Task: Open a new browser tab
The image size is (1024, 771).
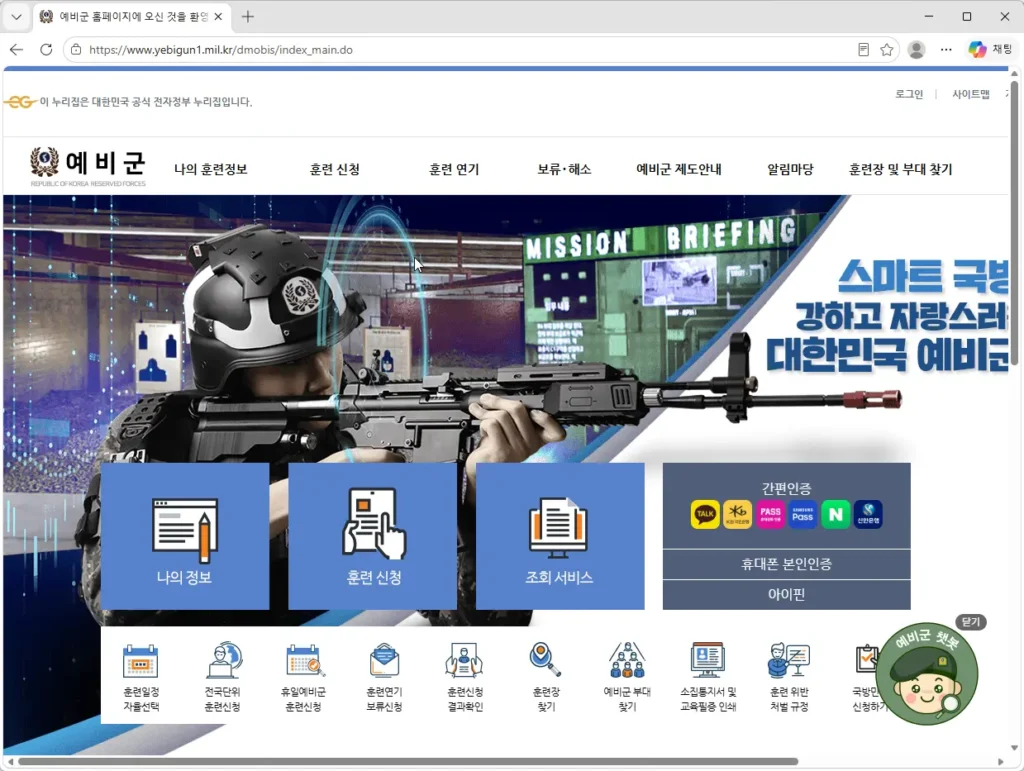Action: coord(248,17)
